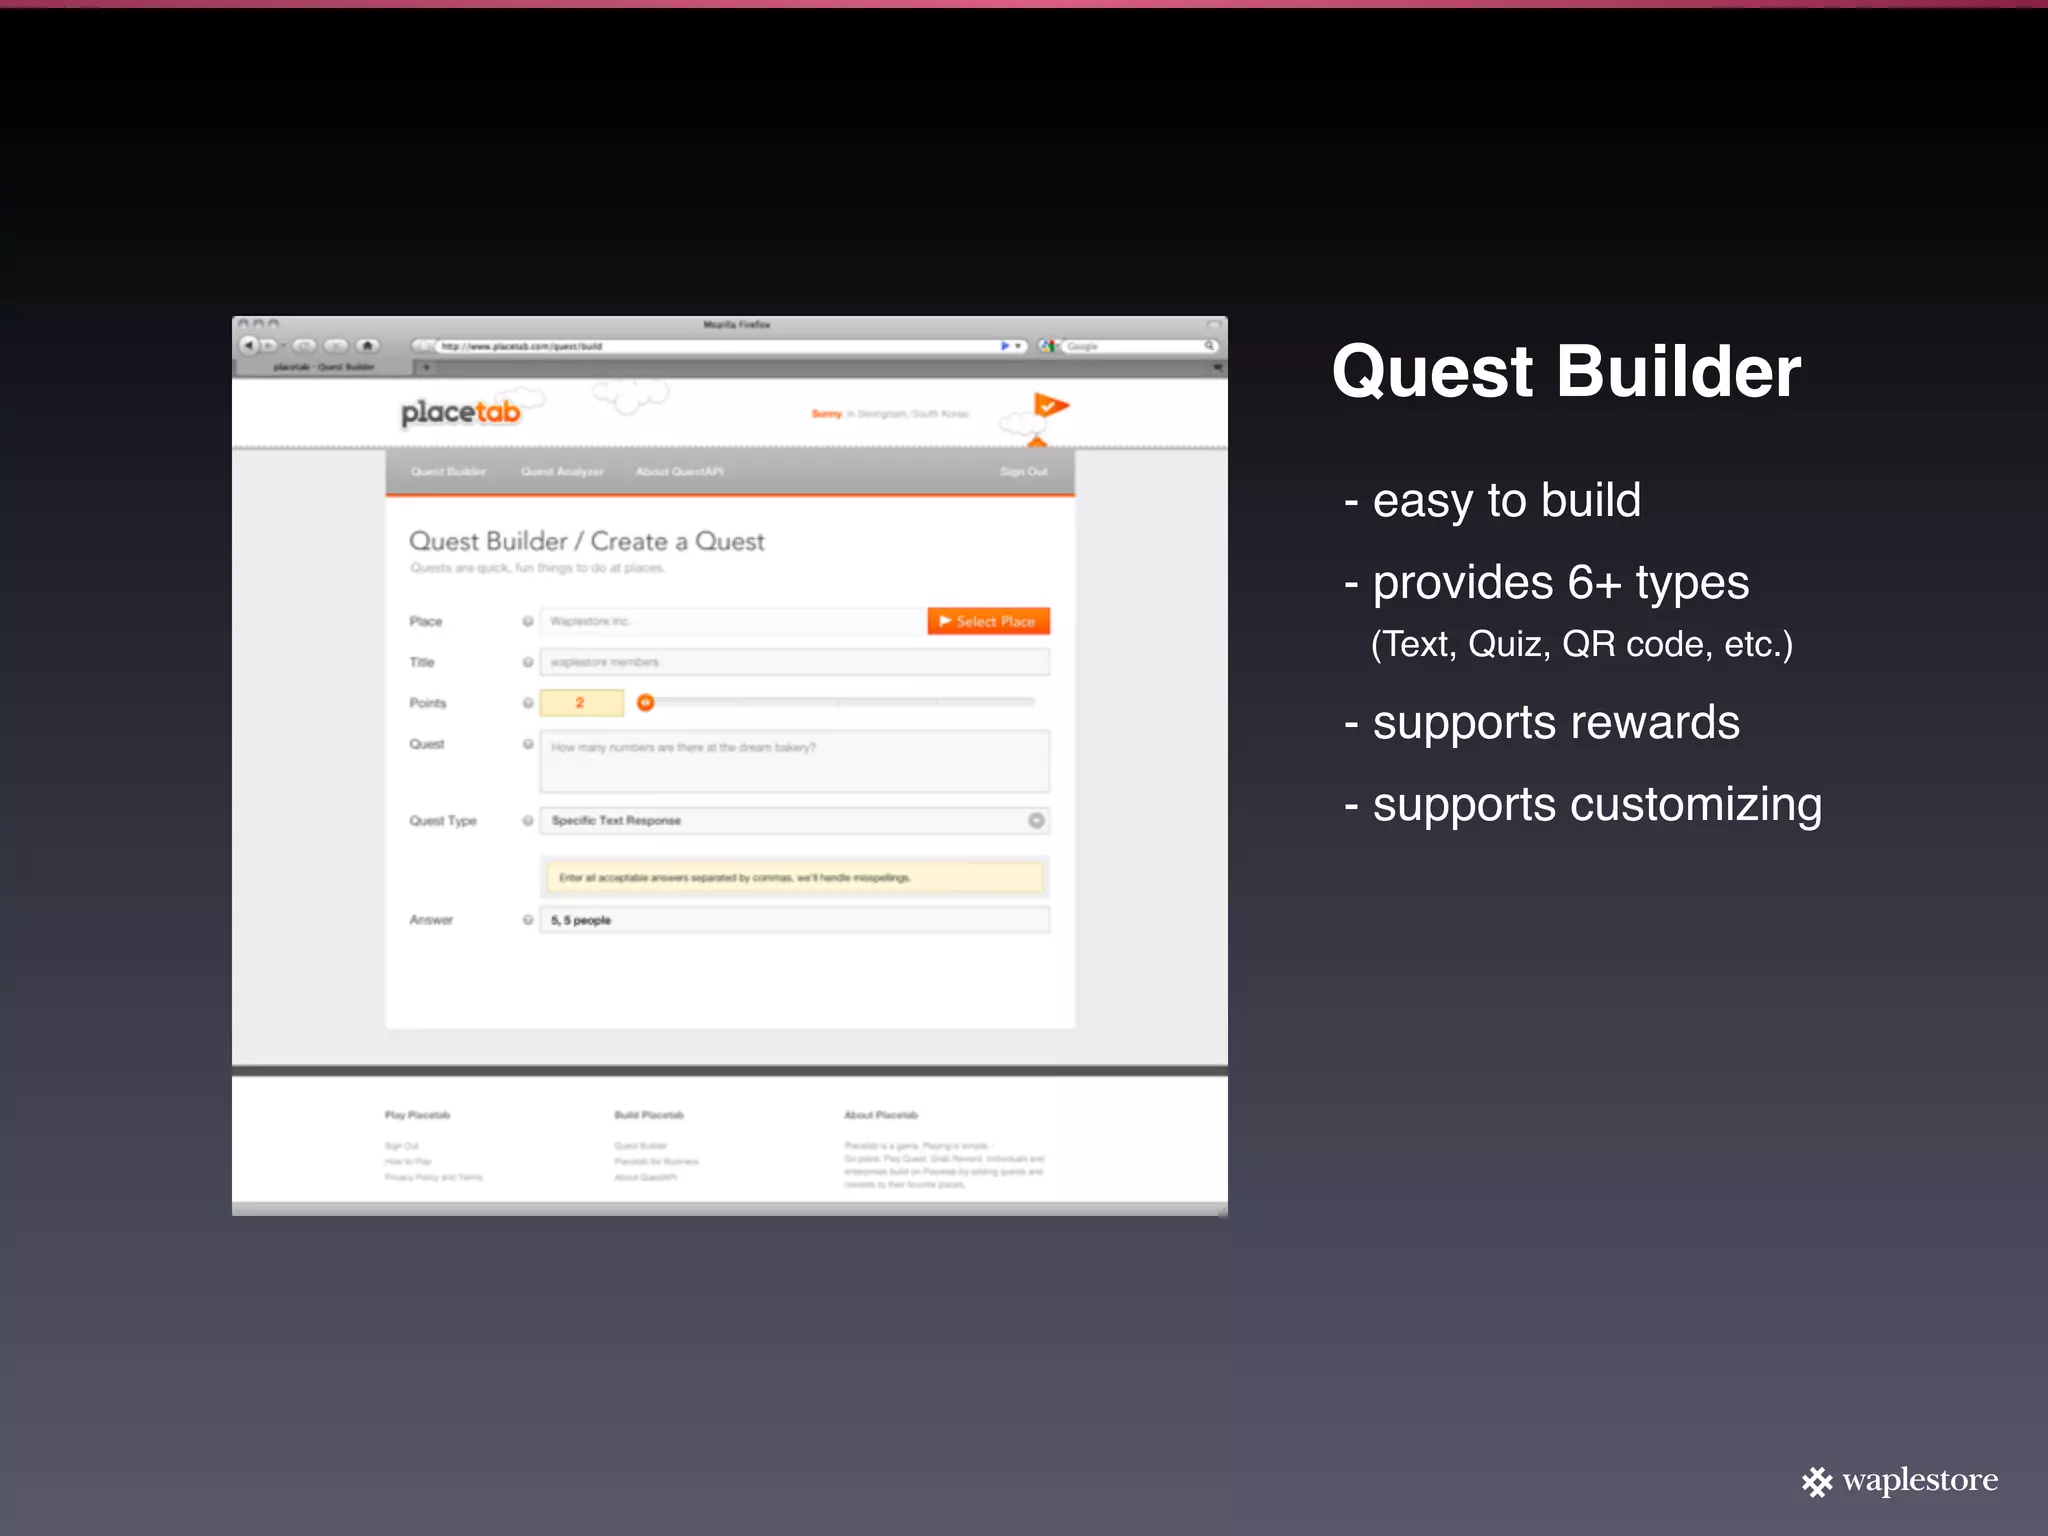Viewport: 2048px width, 1536px height.
Task: Click the window resize pill button top right
Action: coord(1215,324)
